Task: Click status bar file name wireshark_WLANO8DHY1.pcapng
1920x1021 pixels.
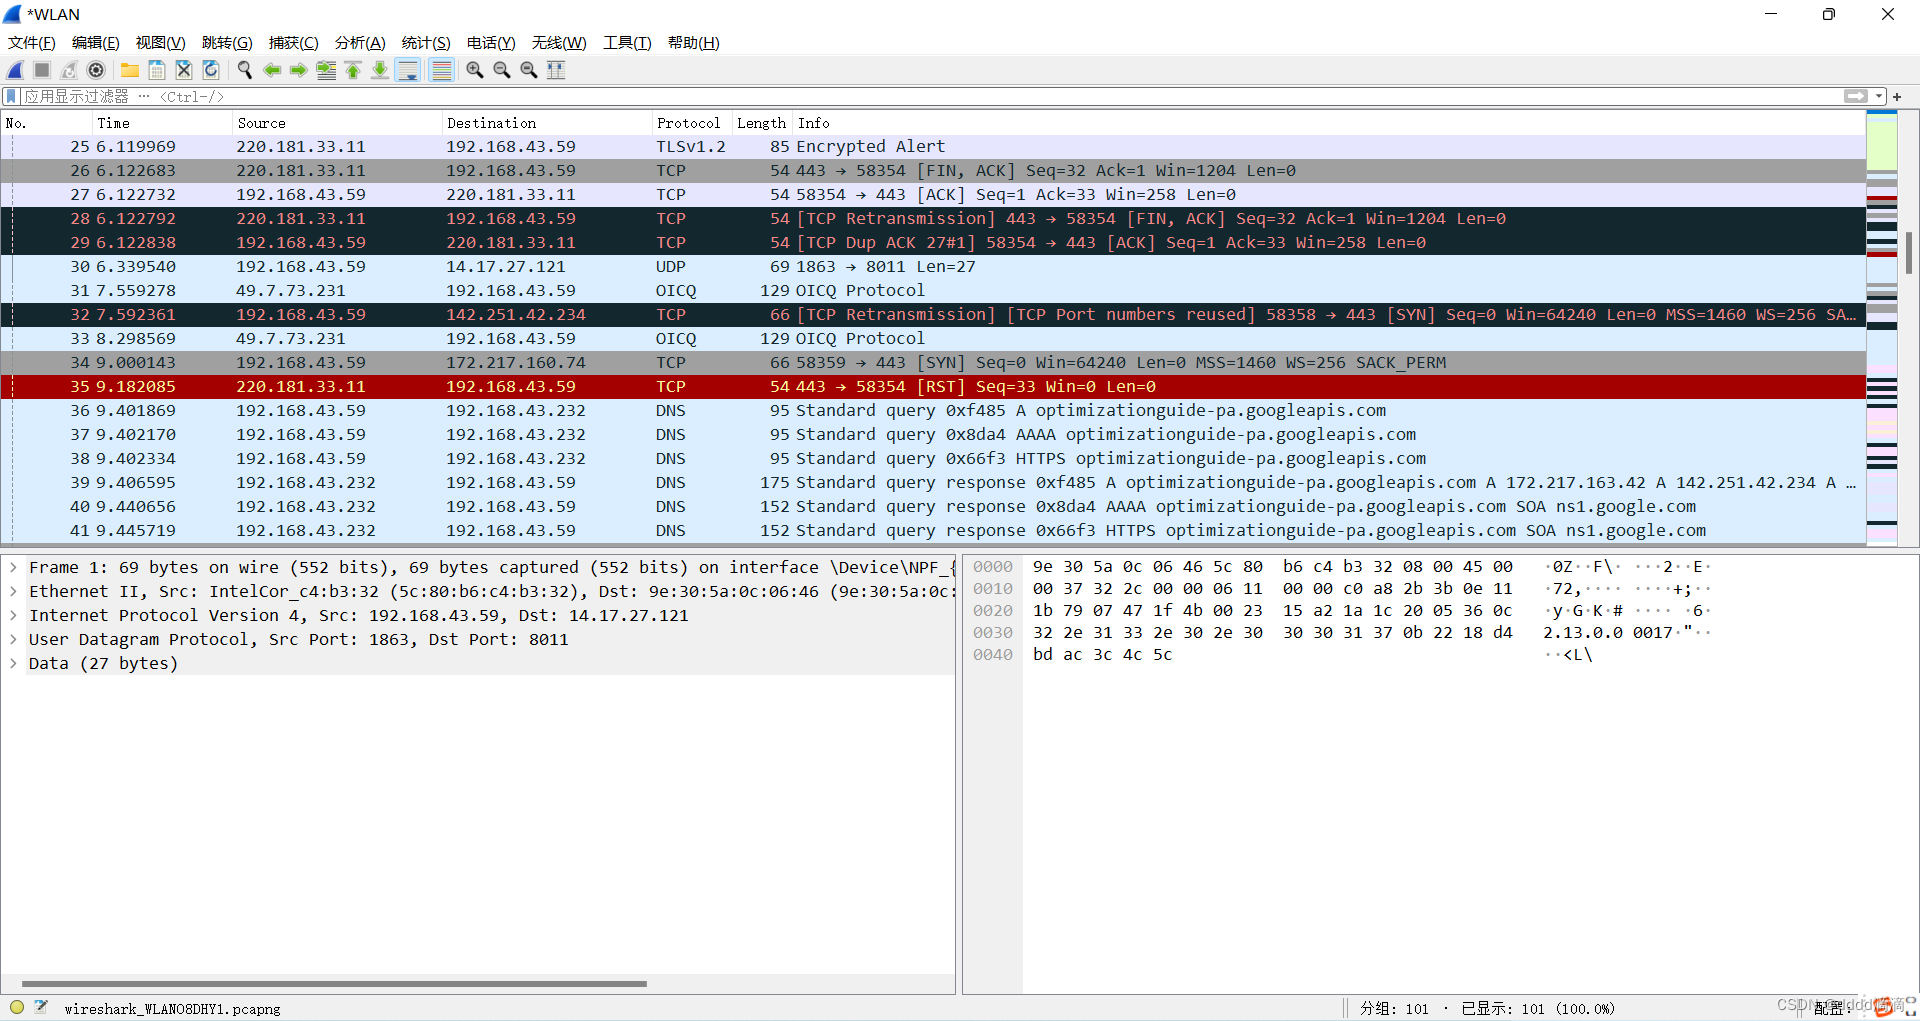Action: point(172,1009)
